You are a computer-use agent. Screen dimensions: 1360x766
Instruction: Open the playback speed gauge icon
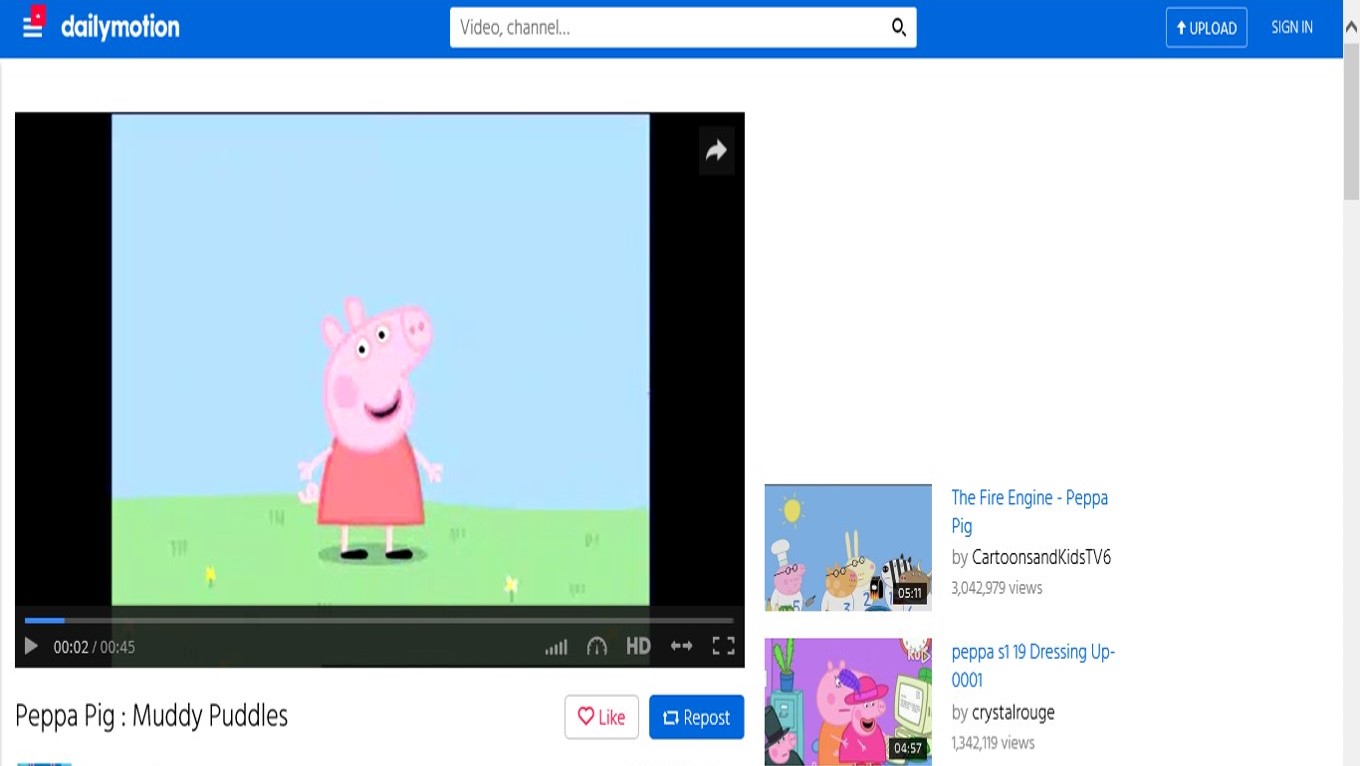597,647
